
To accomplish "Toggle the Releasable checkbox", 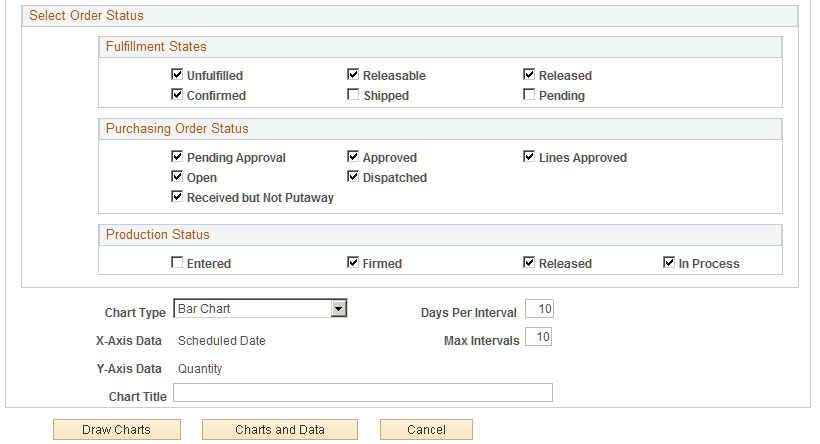I will (x=353, y=75).
